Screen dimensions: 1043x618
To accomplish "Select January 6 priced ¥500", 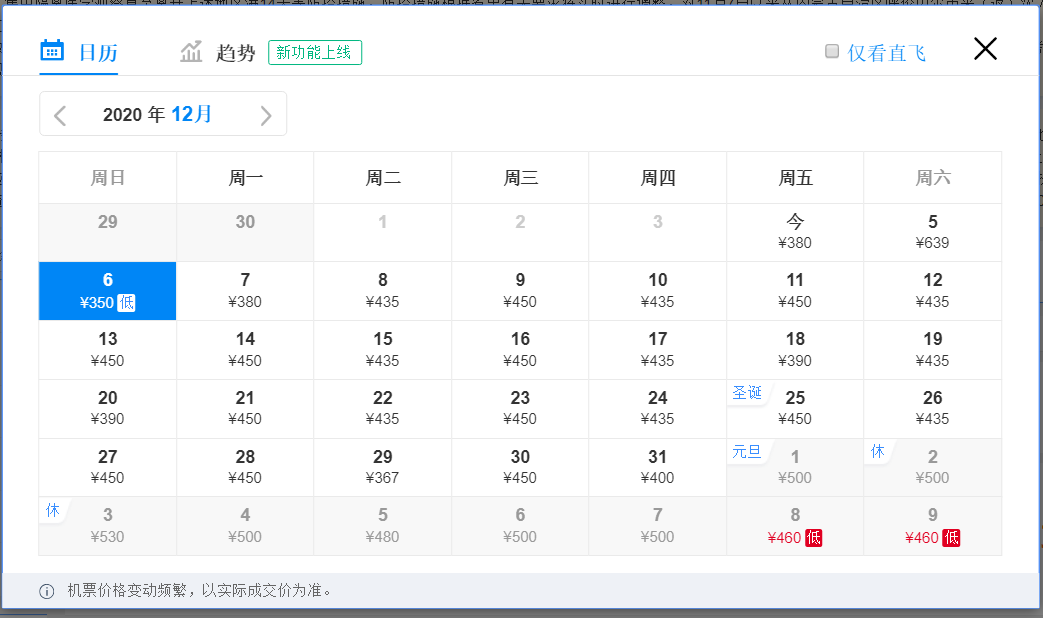I will (520, 526).
